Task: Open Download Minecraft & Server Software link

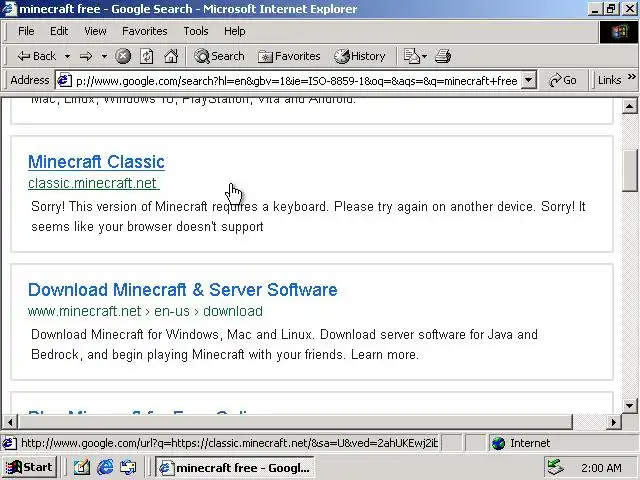Action: click(182, 290)
